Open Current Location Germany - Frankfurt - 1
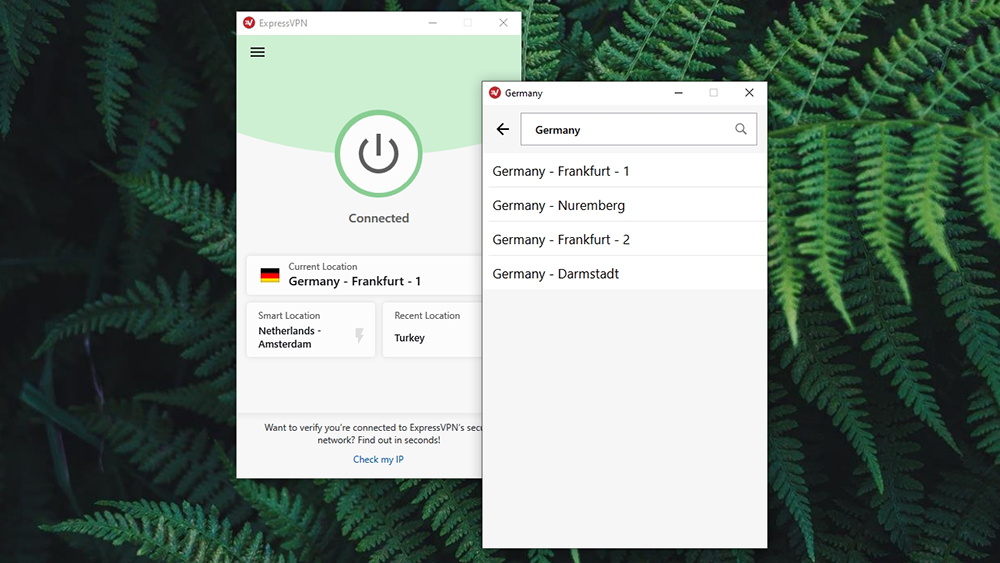Viewport: 1000px width, 563px height. (x=364, y=275)
